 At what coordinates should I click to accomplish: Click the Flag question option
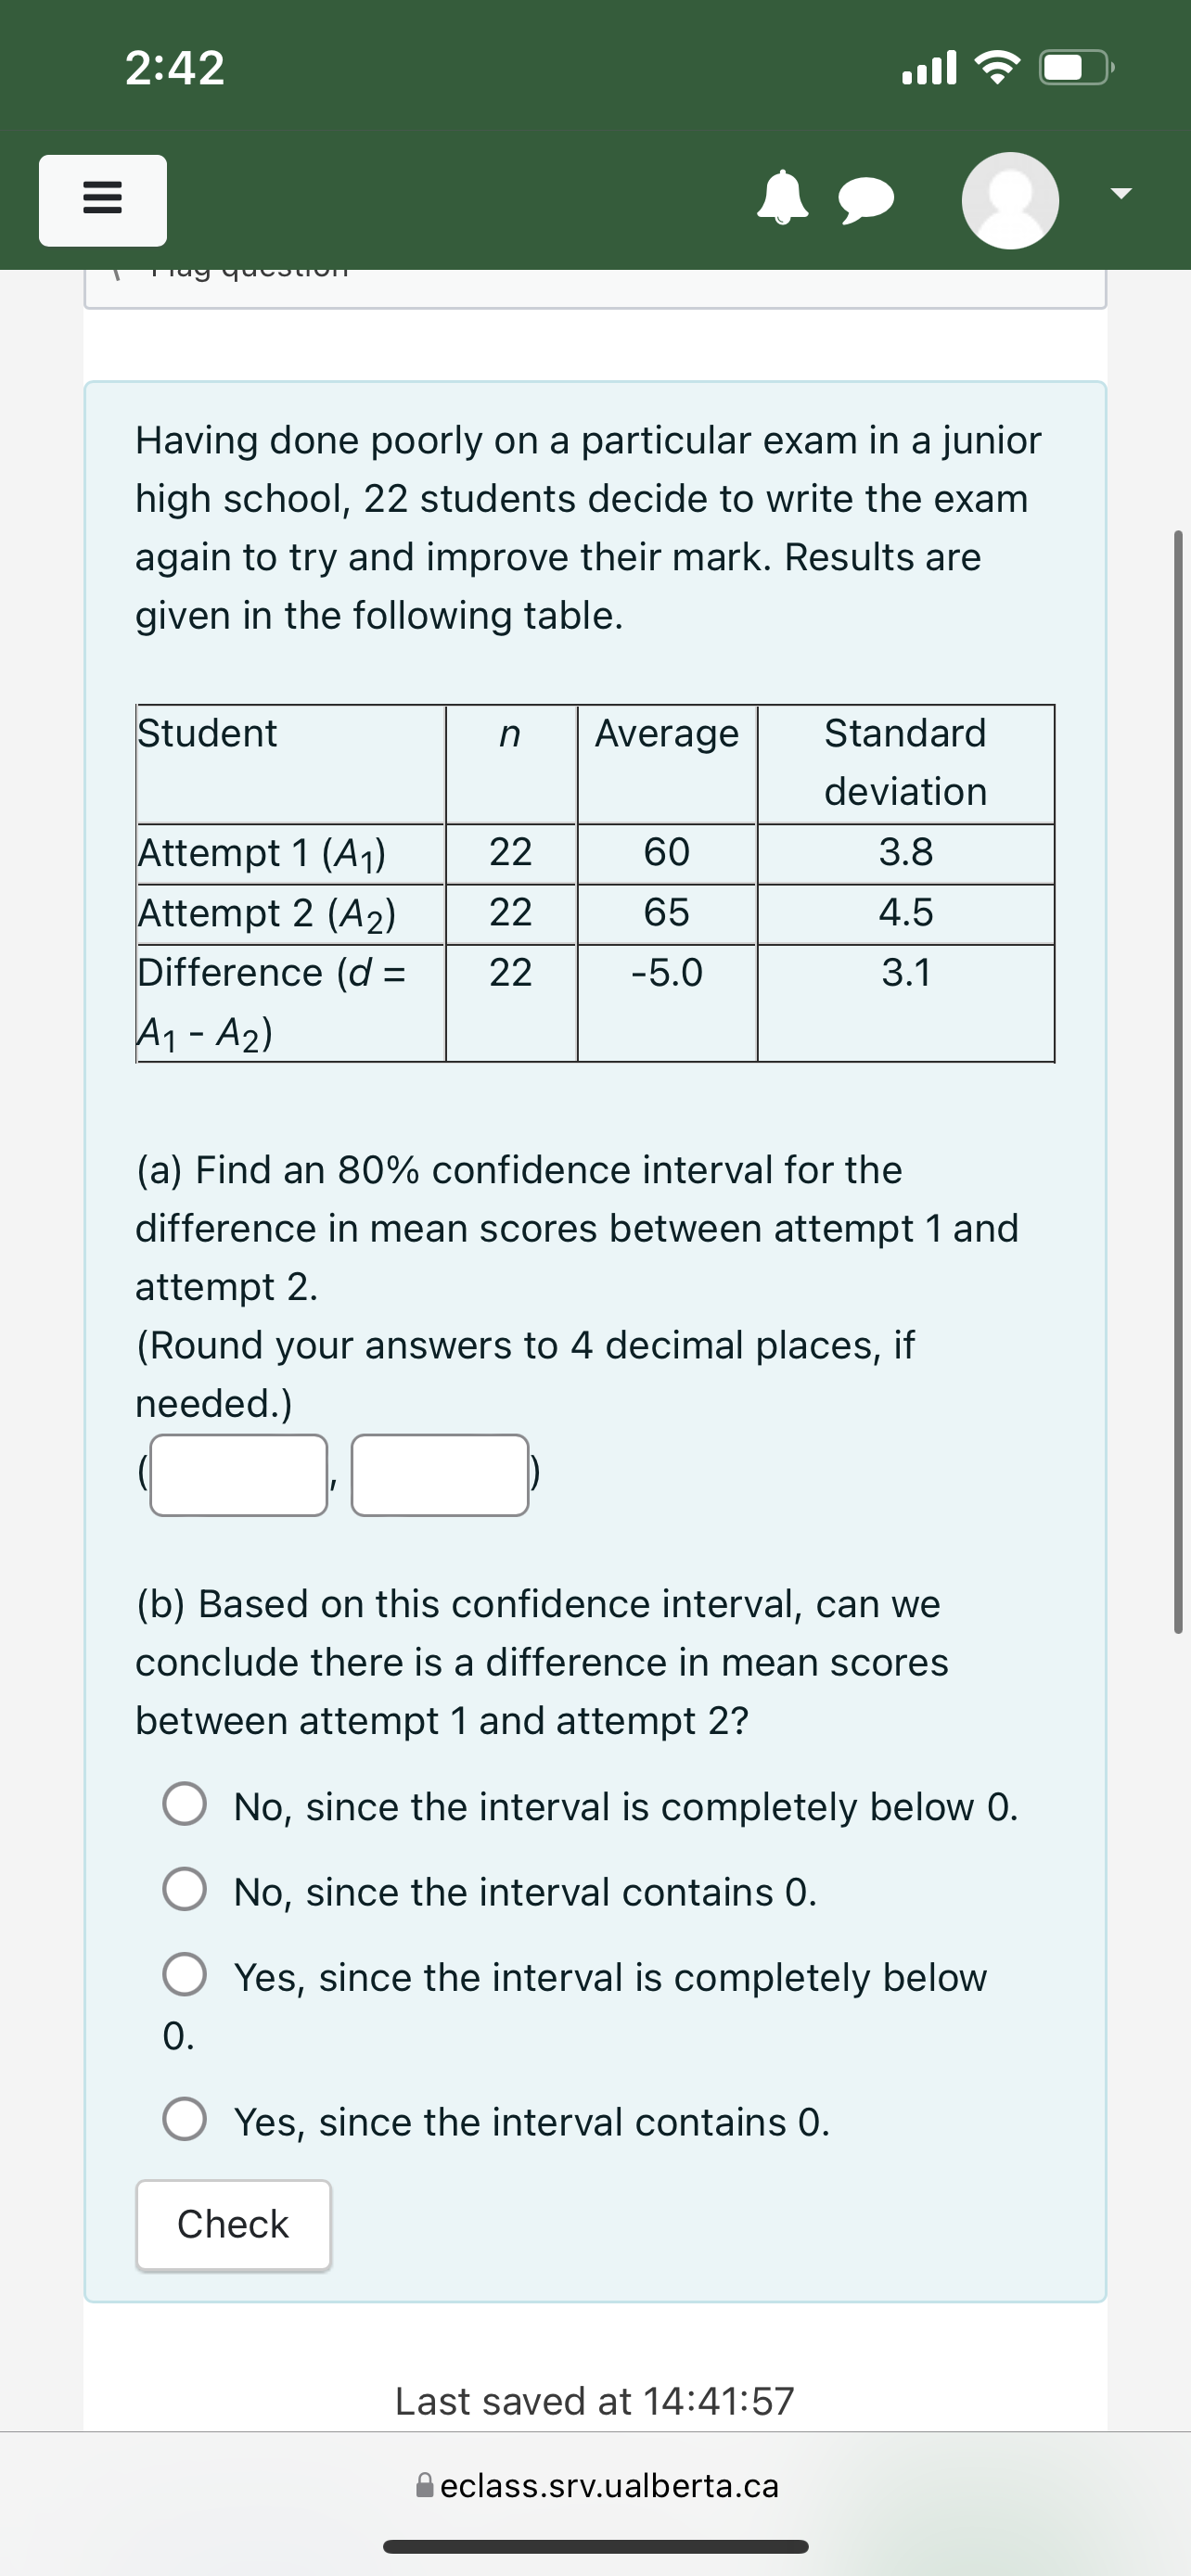(x=240, y=270)
